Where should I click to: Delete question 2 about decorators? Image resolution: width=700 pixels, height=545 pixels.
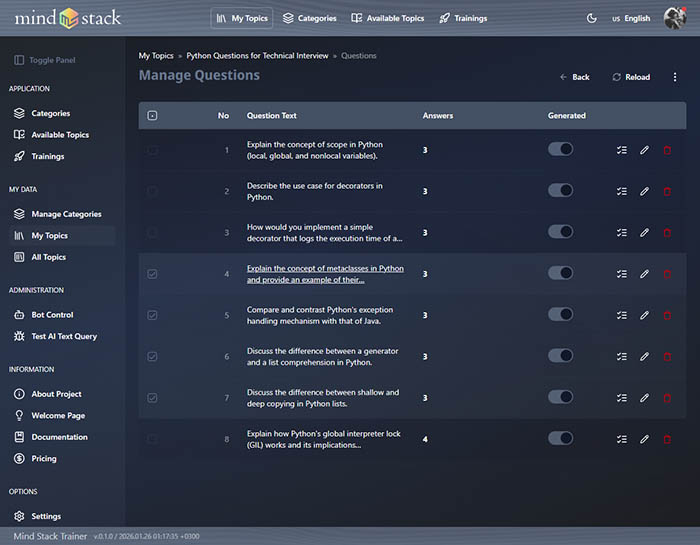coord(667,191)
